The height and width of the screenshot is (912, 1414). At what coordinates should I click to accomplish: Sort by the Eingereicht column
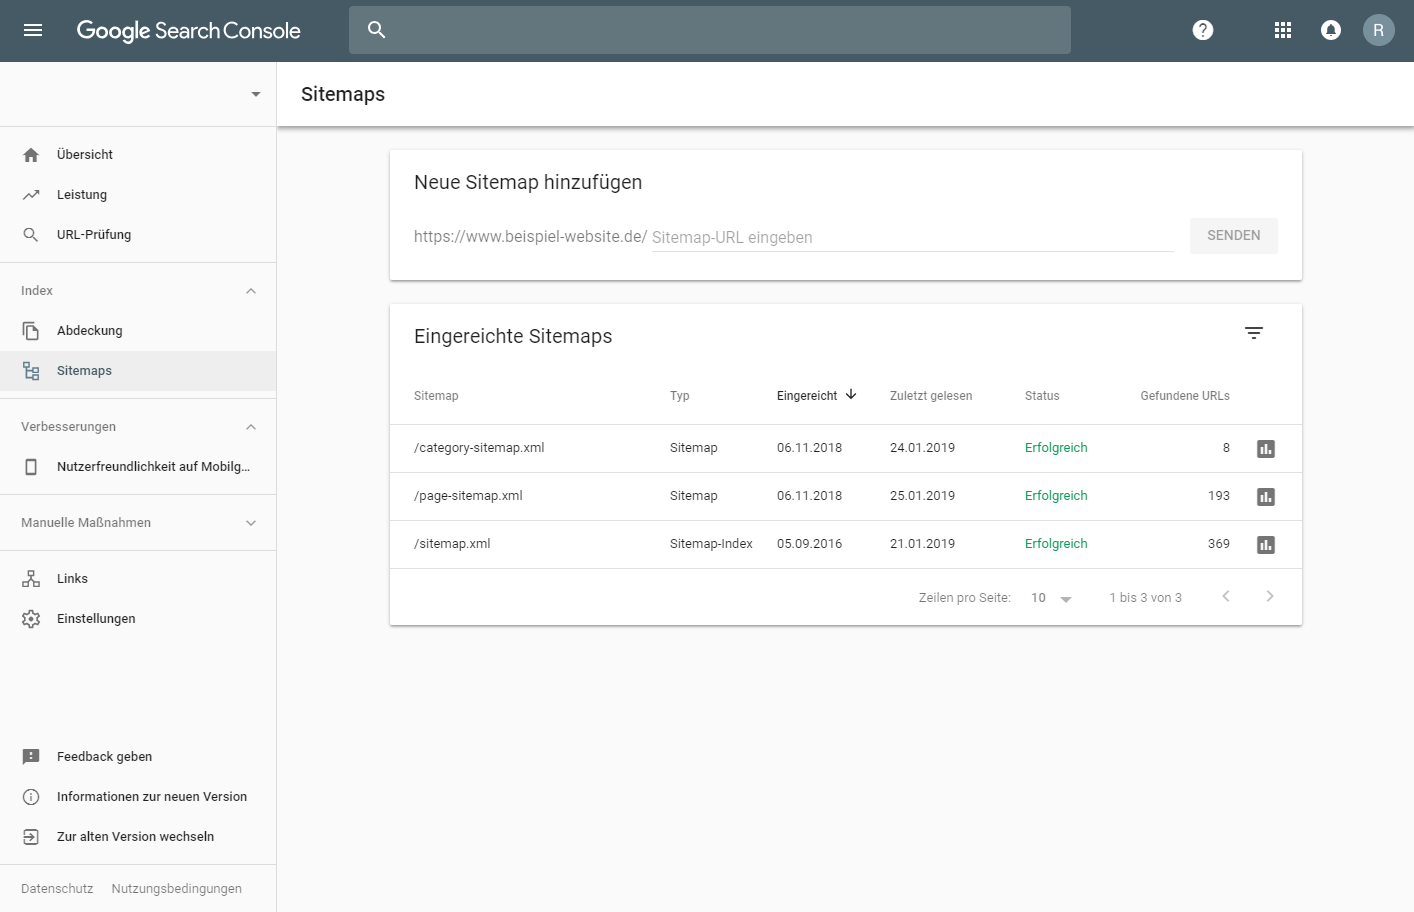[x=807, y=396]
